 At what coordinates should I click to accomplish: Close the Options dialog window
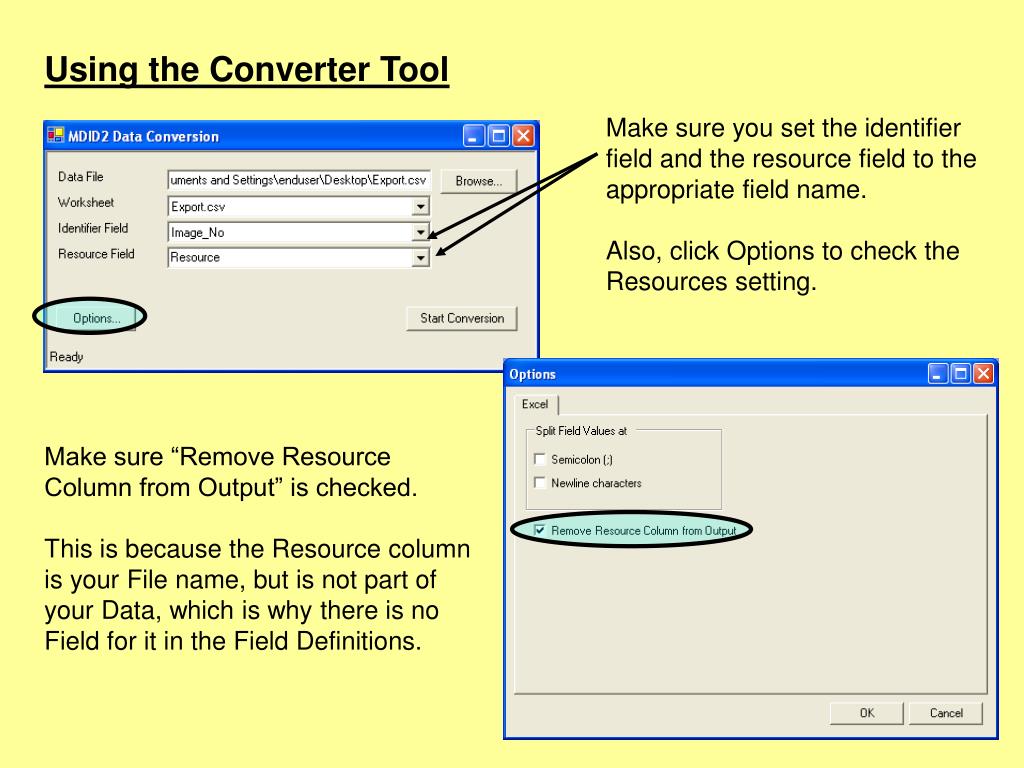pyautogui.click(x=984, y=374)
